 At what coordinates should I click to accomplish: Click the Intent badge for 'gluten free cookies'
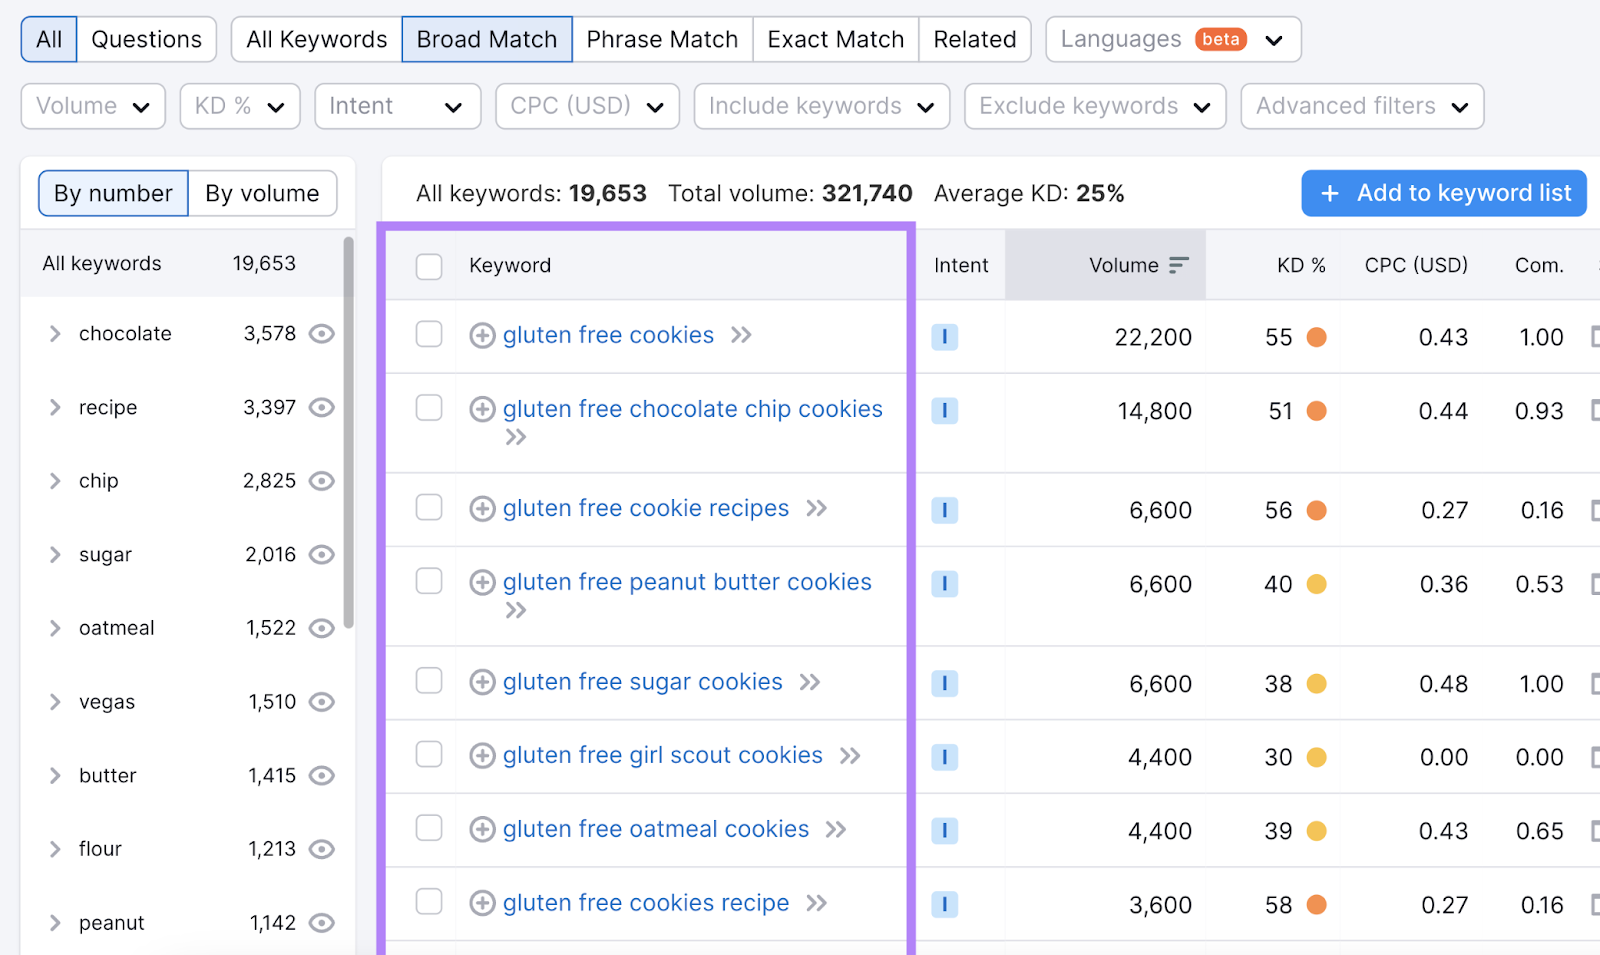[x=944, y=337]
